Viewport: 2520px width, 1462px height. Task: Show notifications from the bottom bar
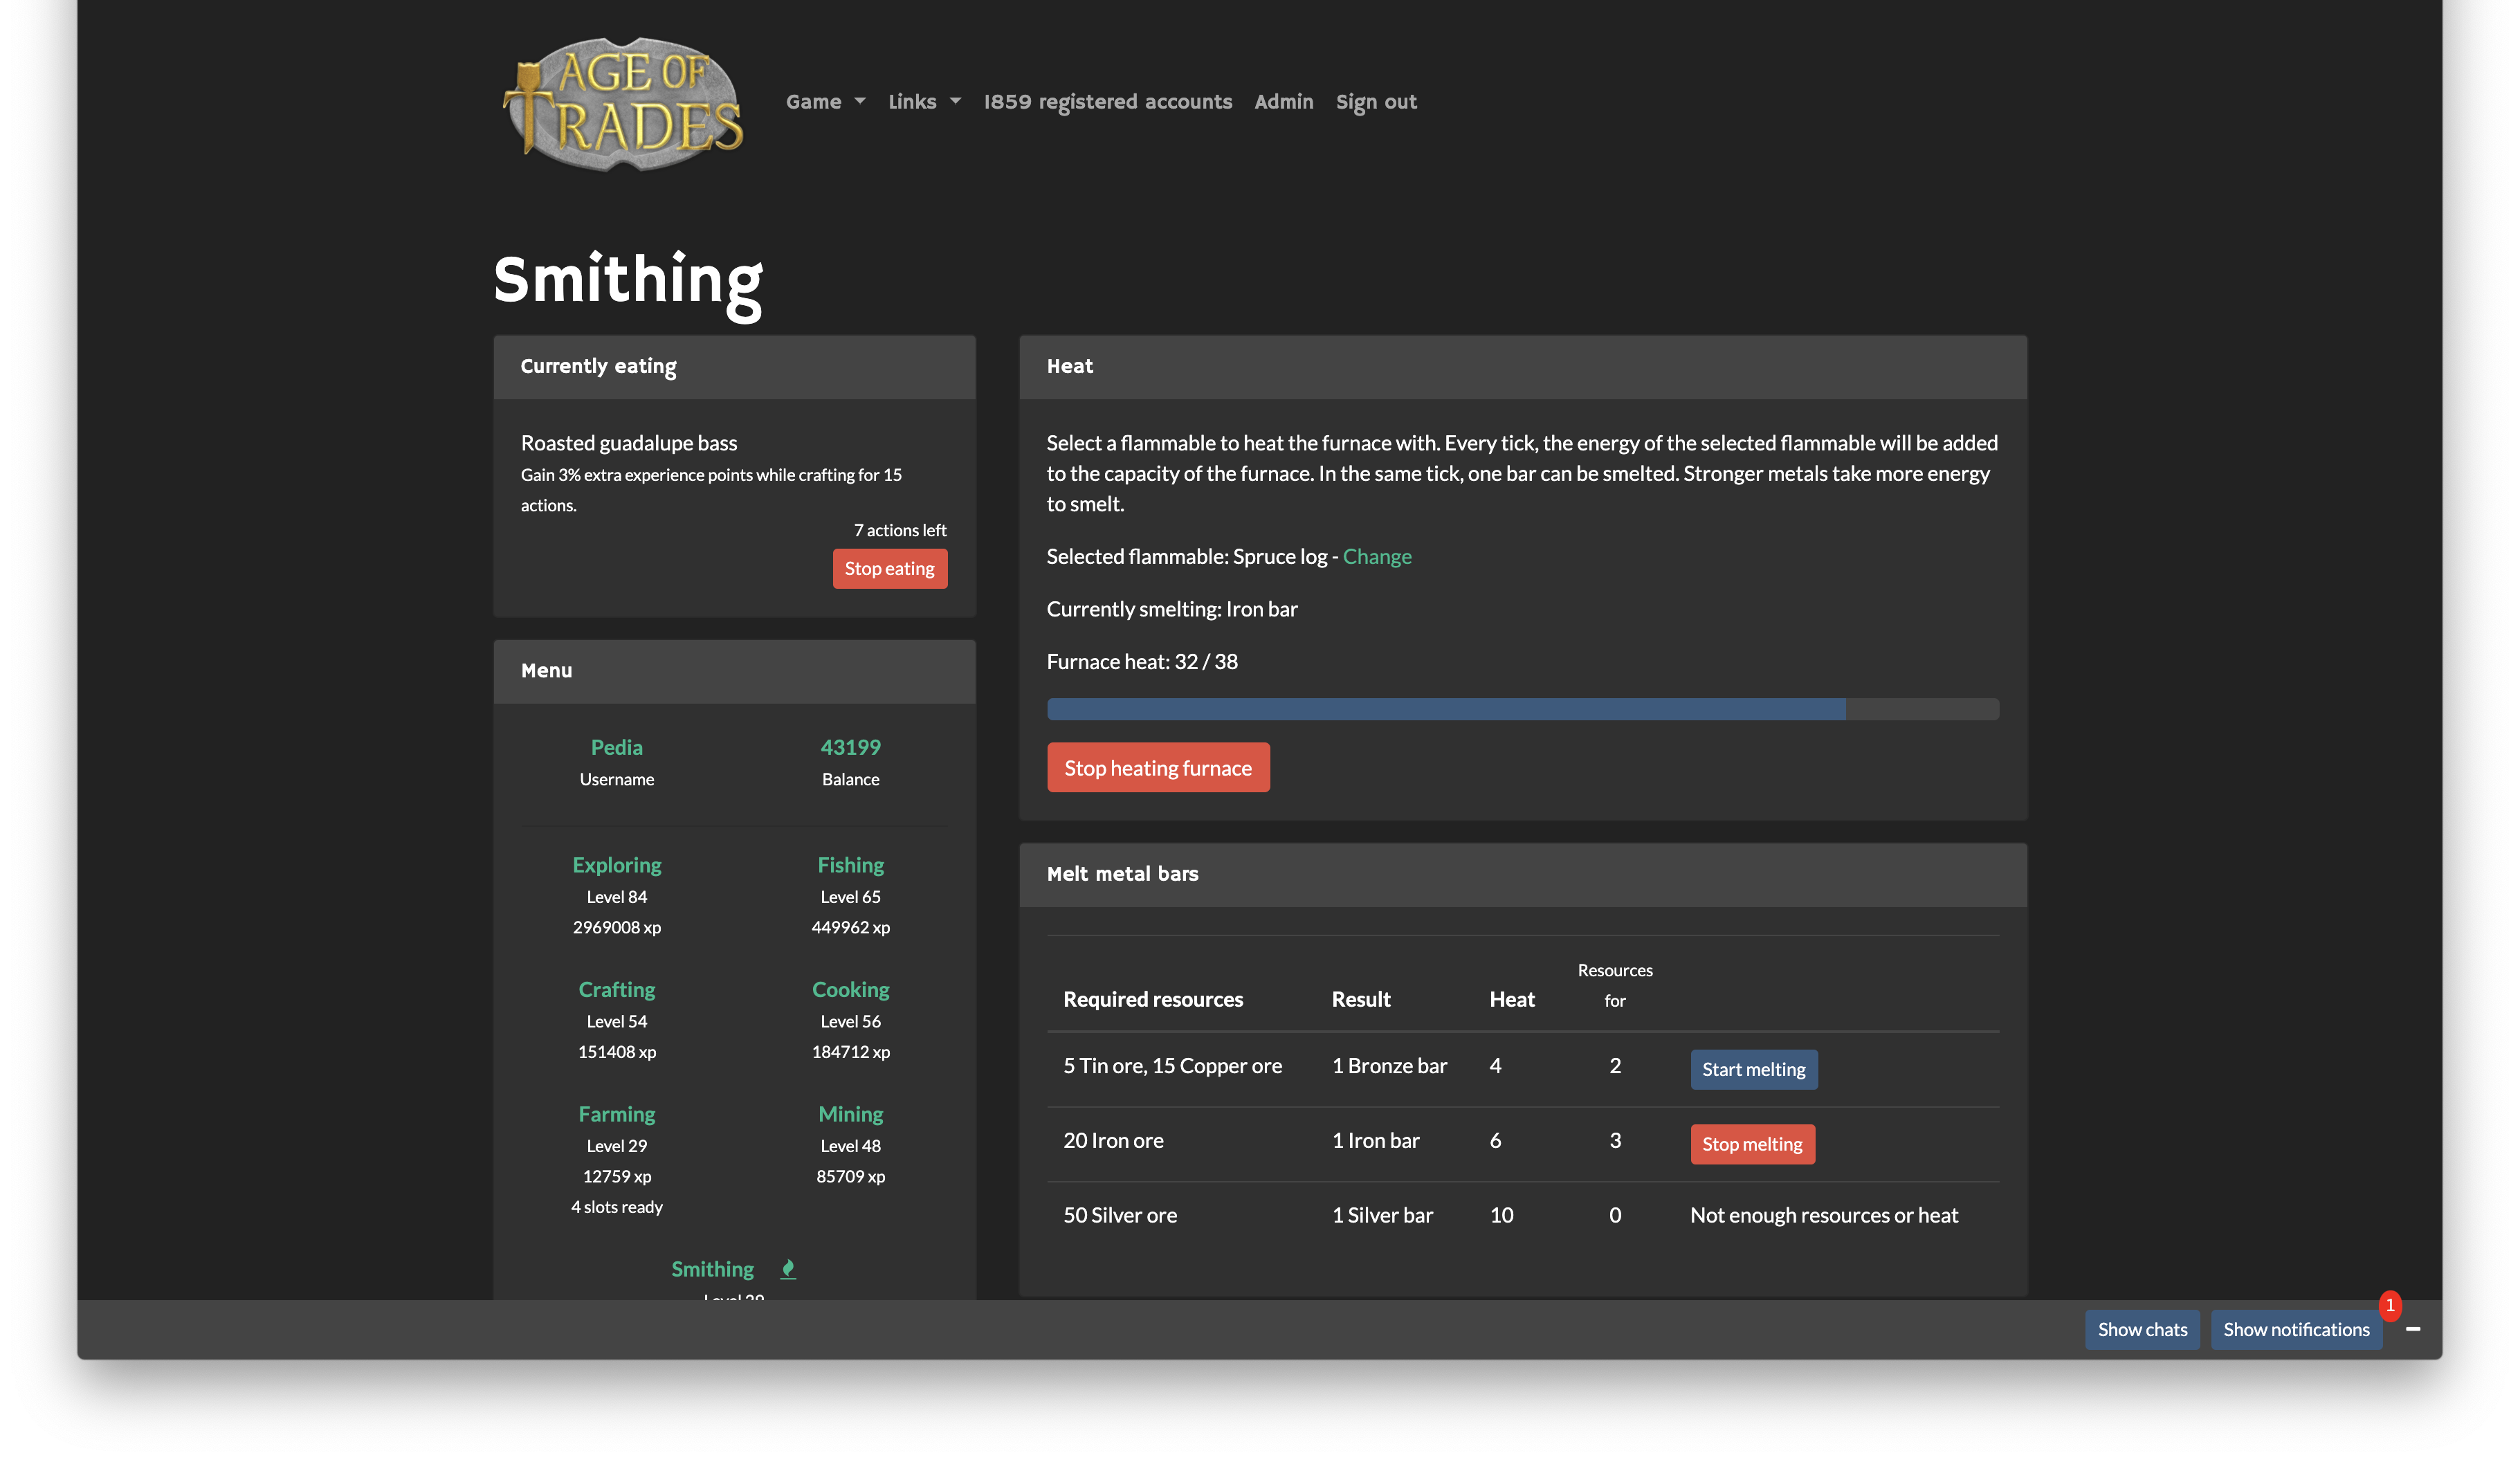[2296, 1329]
